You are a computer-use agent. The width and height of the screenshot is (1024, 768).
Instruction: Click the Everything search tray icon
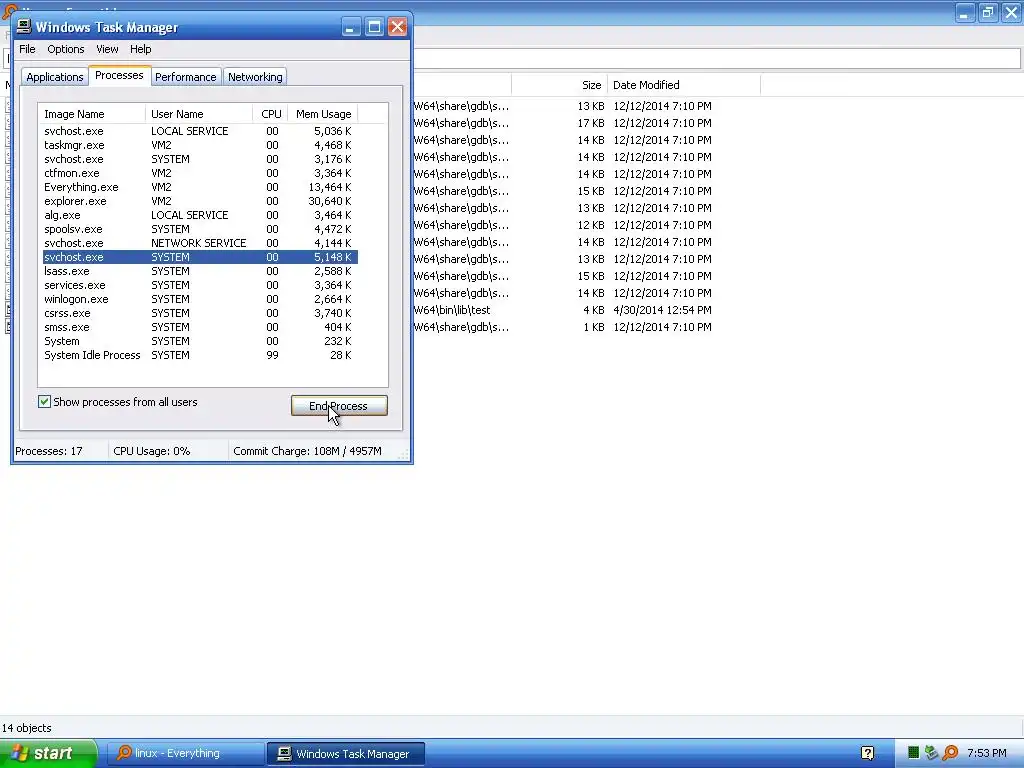[950, 753]
